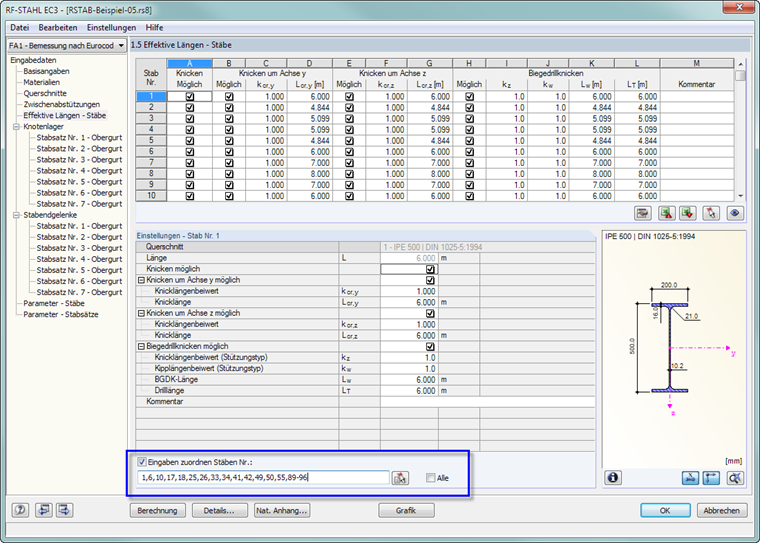Select Eingabedaten root in navigation tree
760x543 pixels.
[33, 60]
